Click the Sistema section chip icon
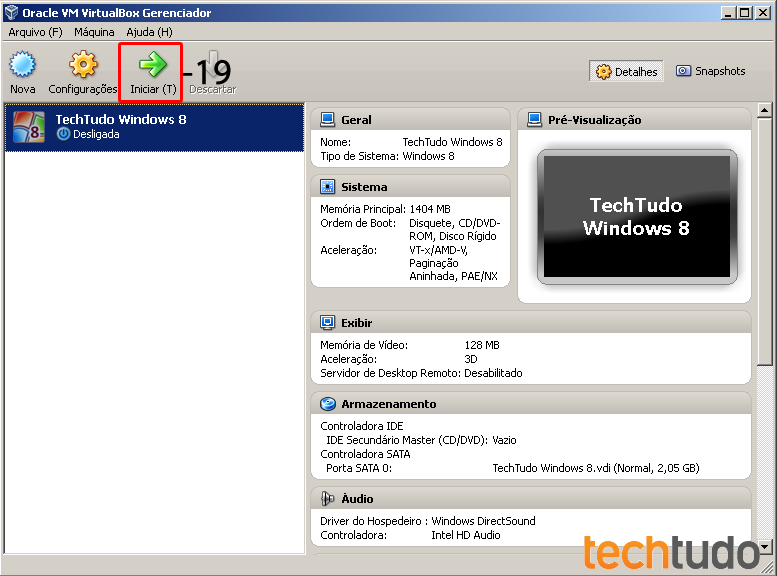The width and height of the screenshot is (777, 576). (328, 187)
